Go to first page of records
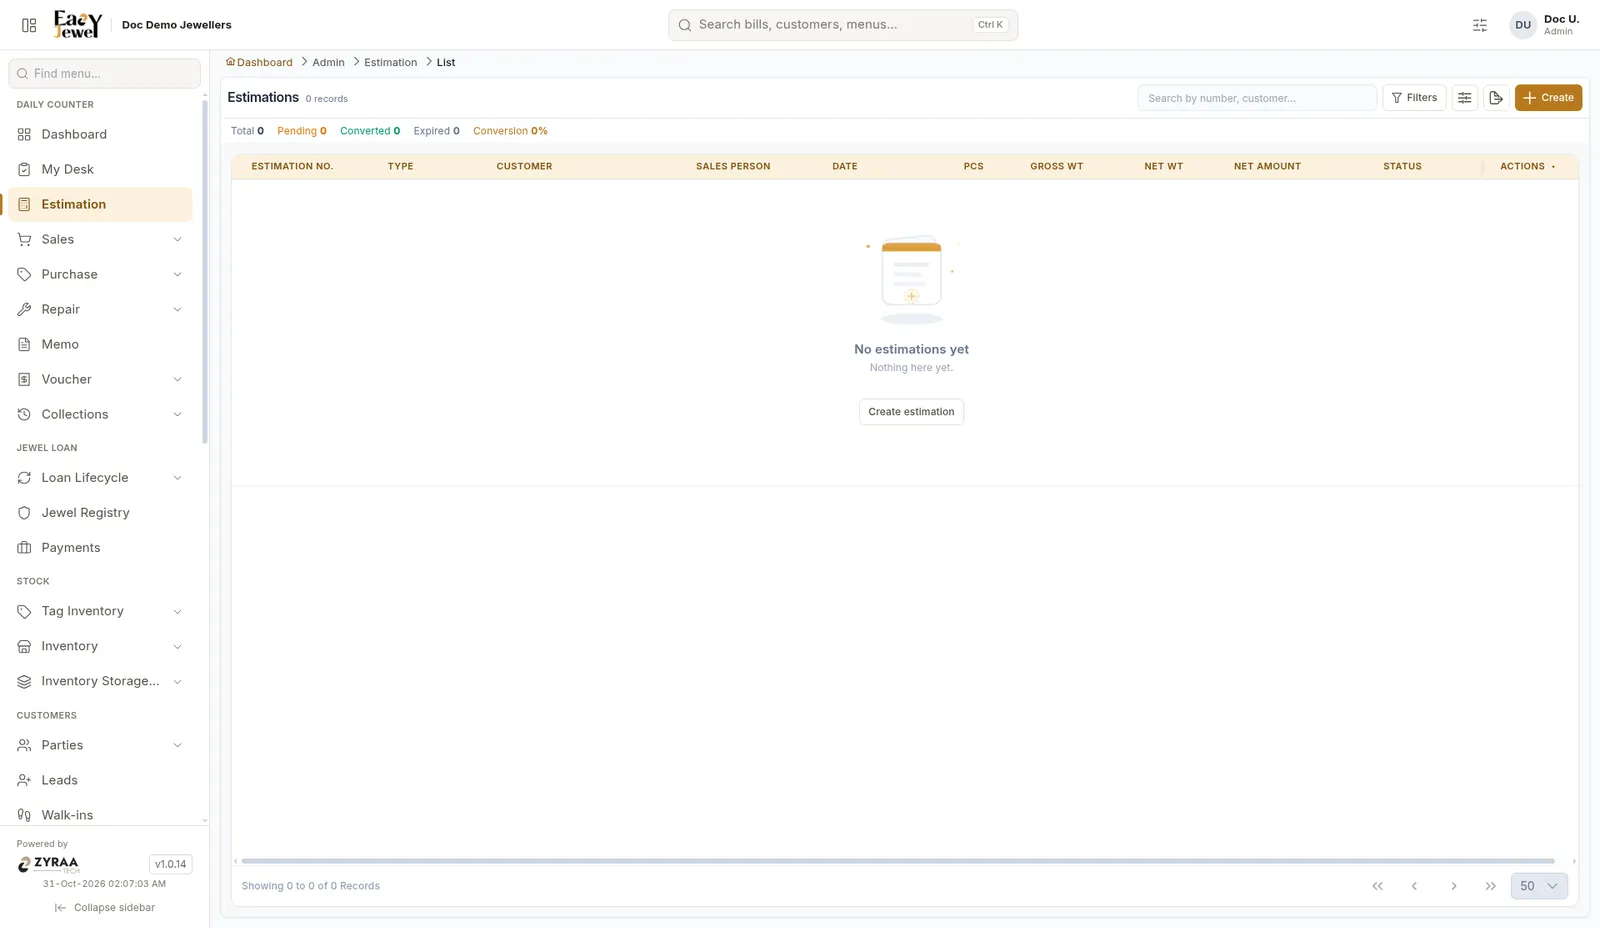The image size is (1600, 928). point(1377,886)
